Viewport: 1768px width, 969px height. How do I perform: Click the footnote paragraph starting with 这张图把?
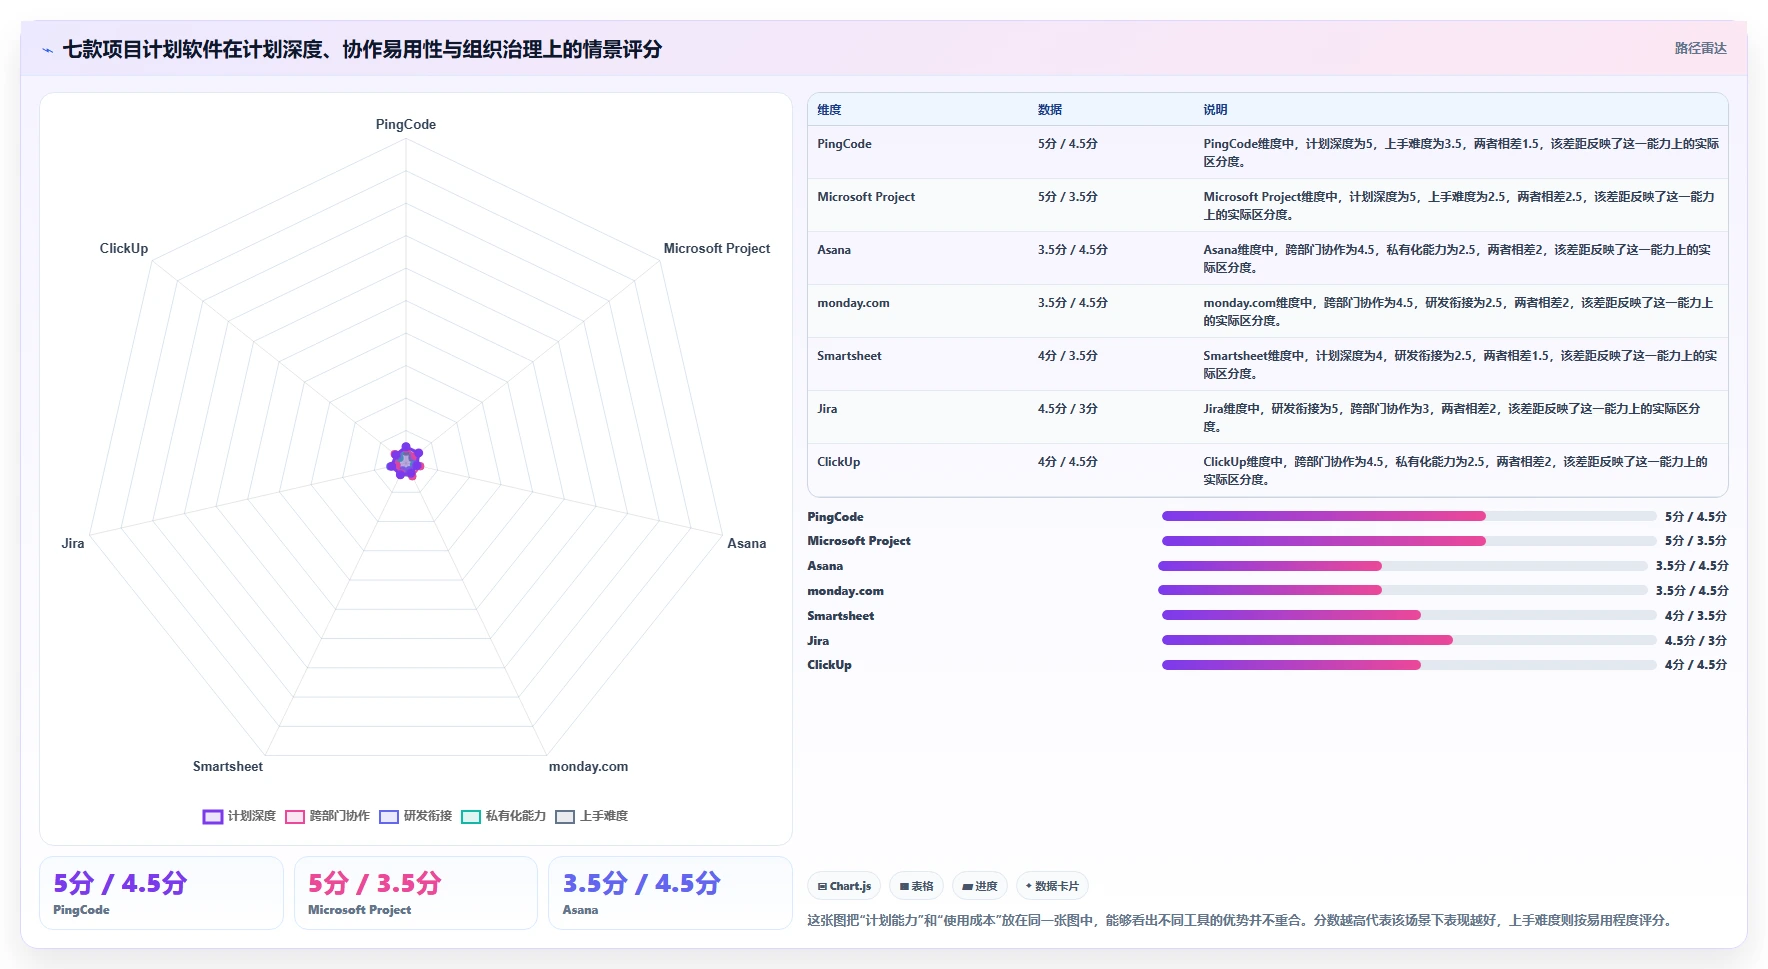pyautogui.click(x=1241, y=920)
